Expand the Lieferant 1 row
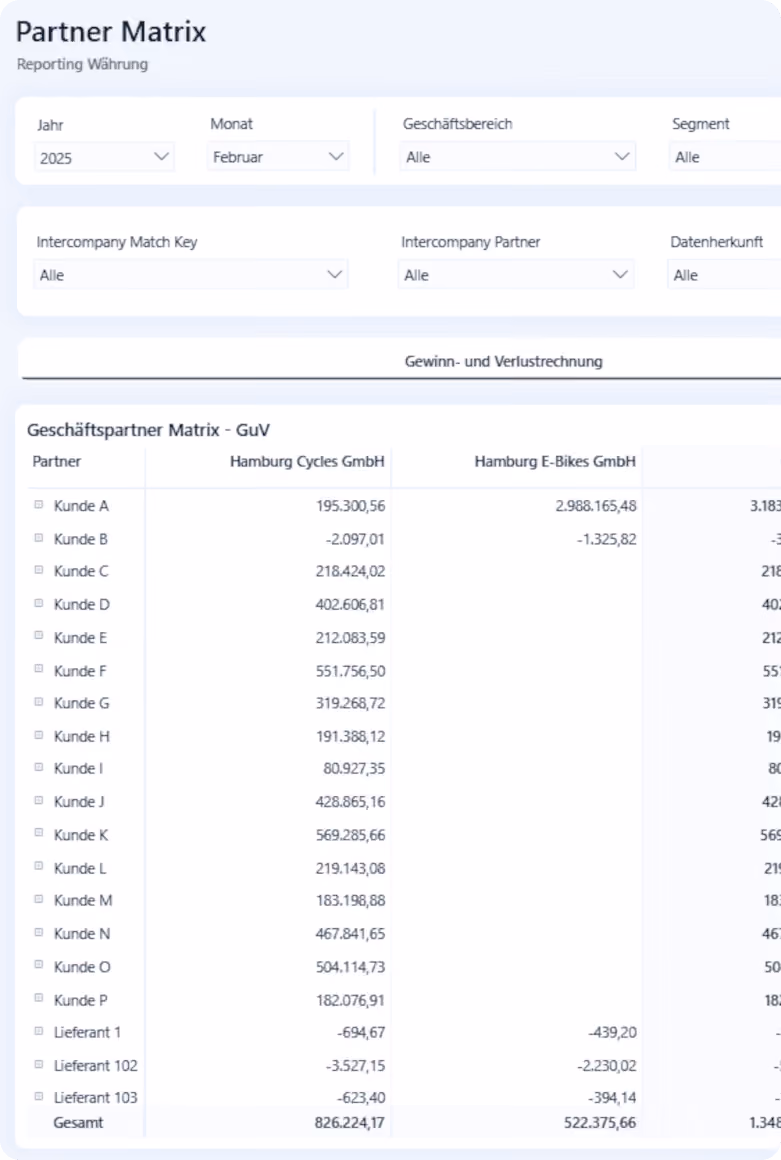Image resolution: width=781 pixels, height=1160 pixels. coord(38,1031)
